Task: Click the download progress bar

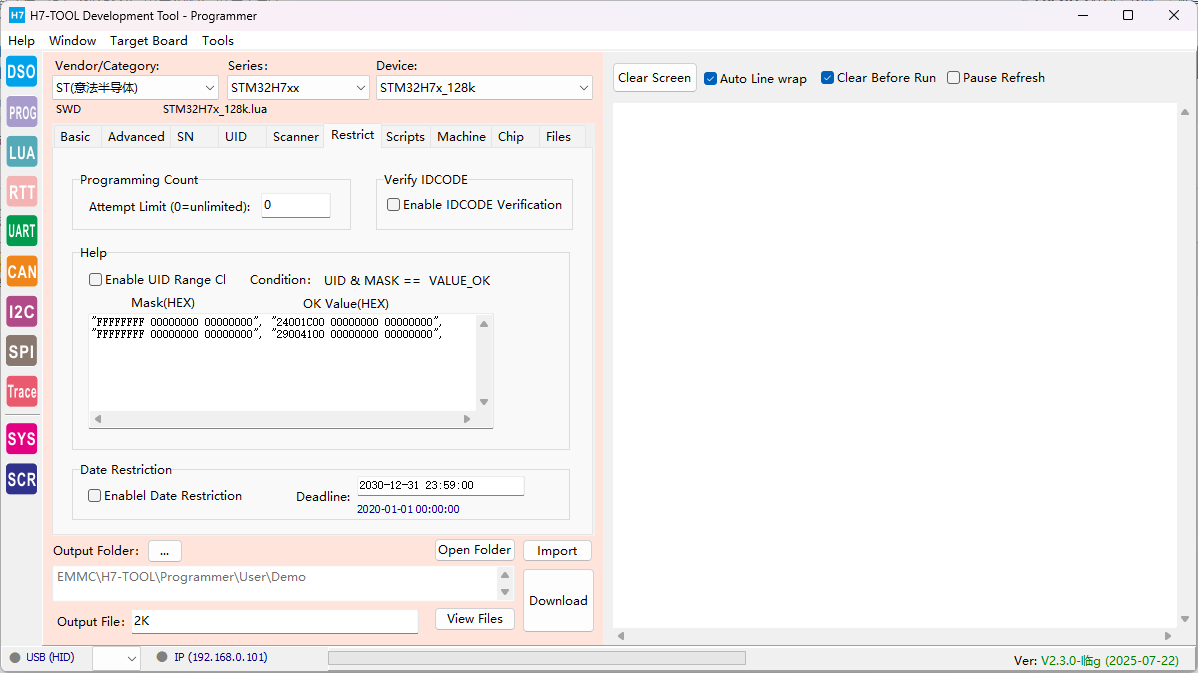Action: point(537,658)
